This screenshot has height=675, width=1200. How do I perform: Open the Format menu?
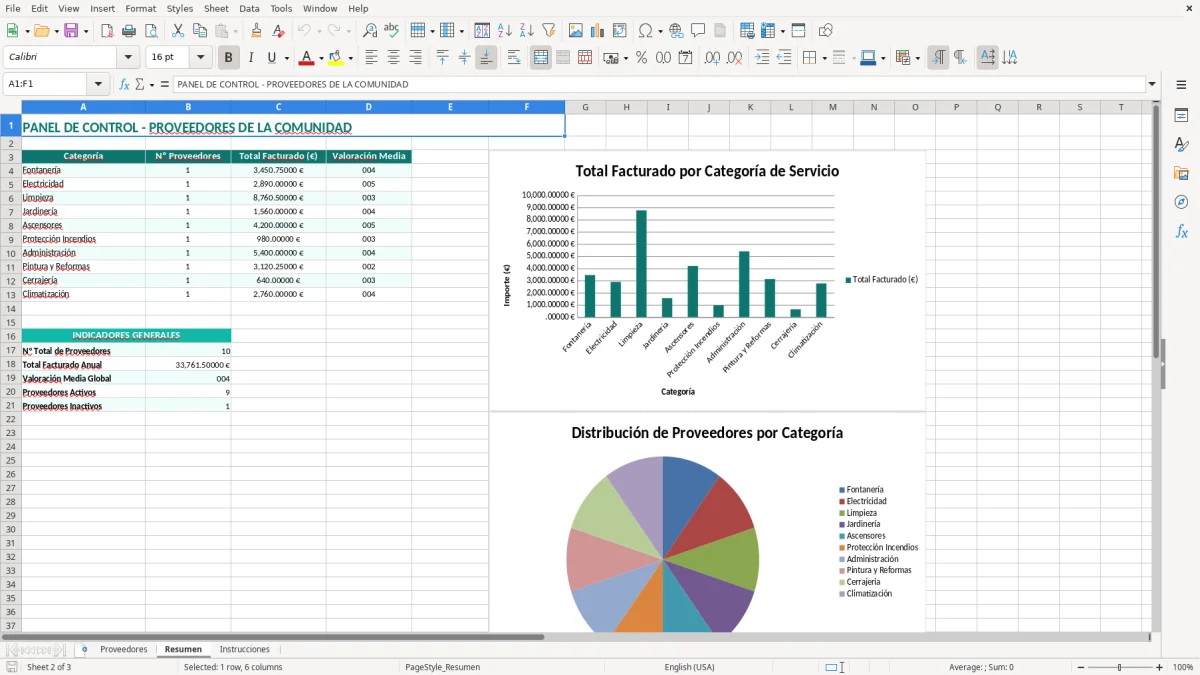(x=140, y=8)
